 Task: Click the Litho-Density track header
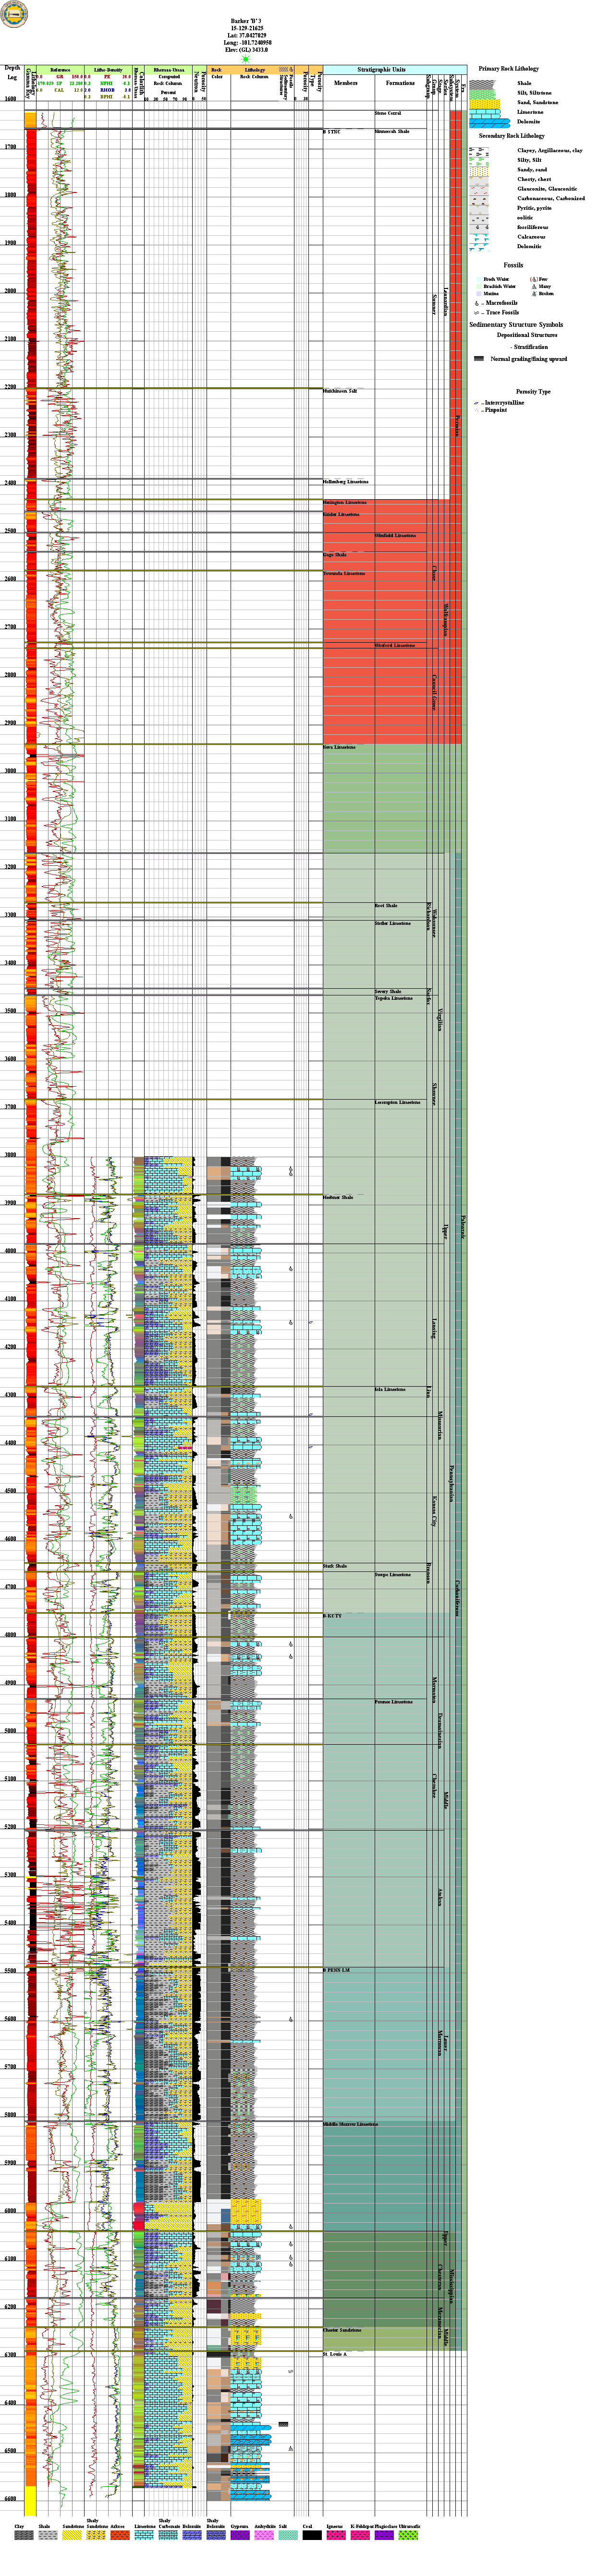coord(108,70)
